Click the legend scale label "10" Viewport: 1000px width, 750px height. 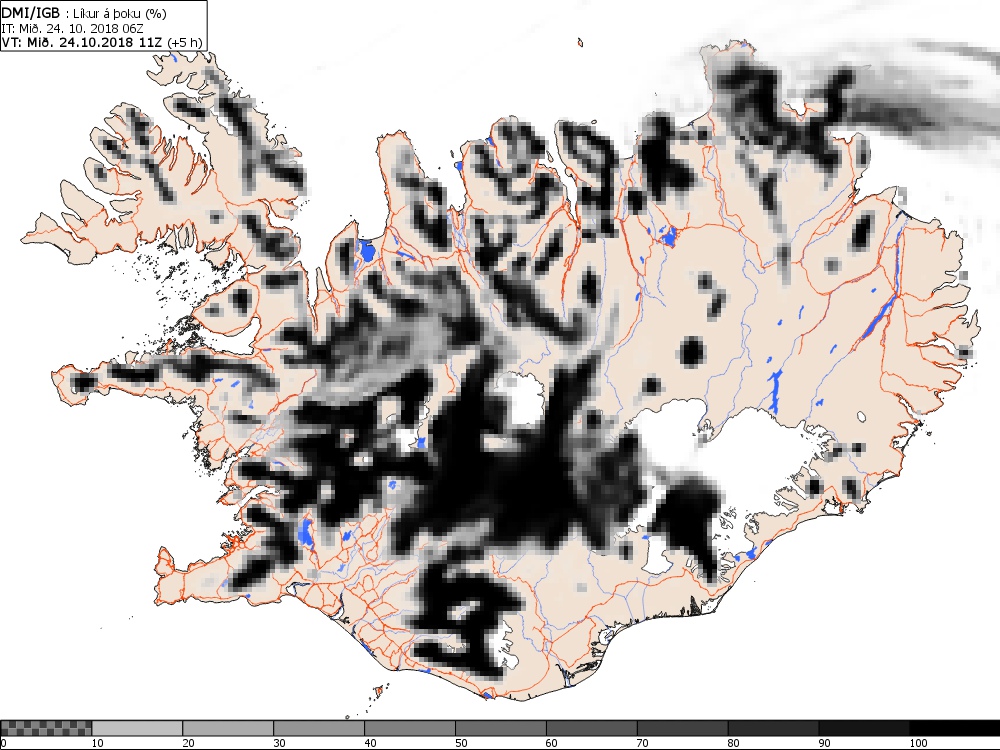pos(98,743)
